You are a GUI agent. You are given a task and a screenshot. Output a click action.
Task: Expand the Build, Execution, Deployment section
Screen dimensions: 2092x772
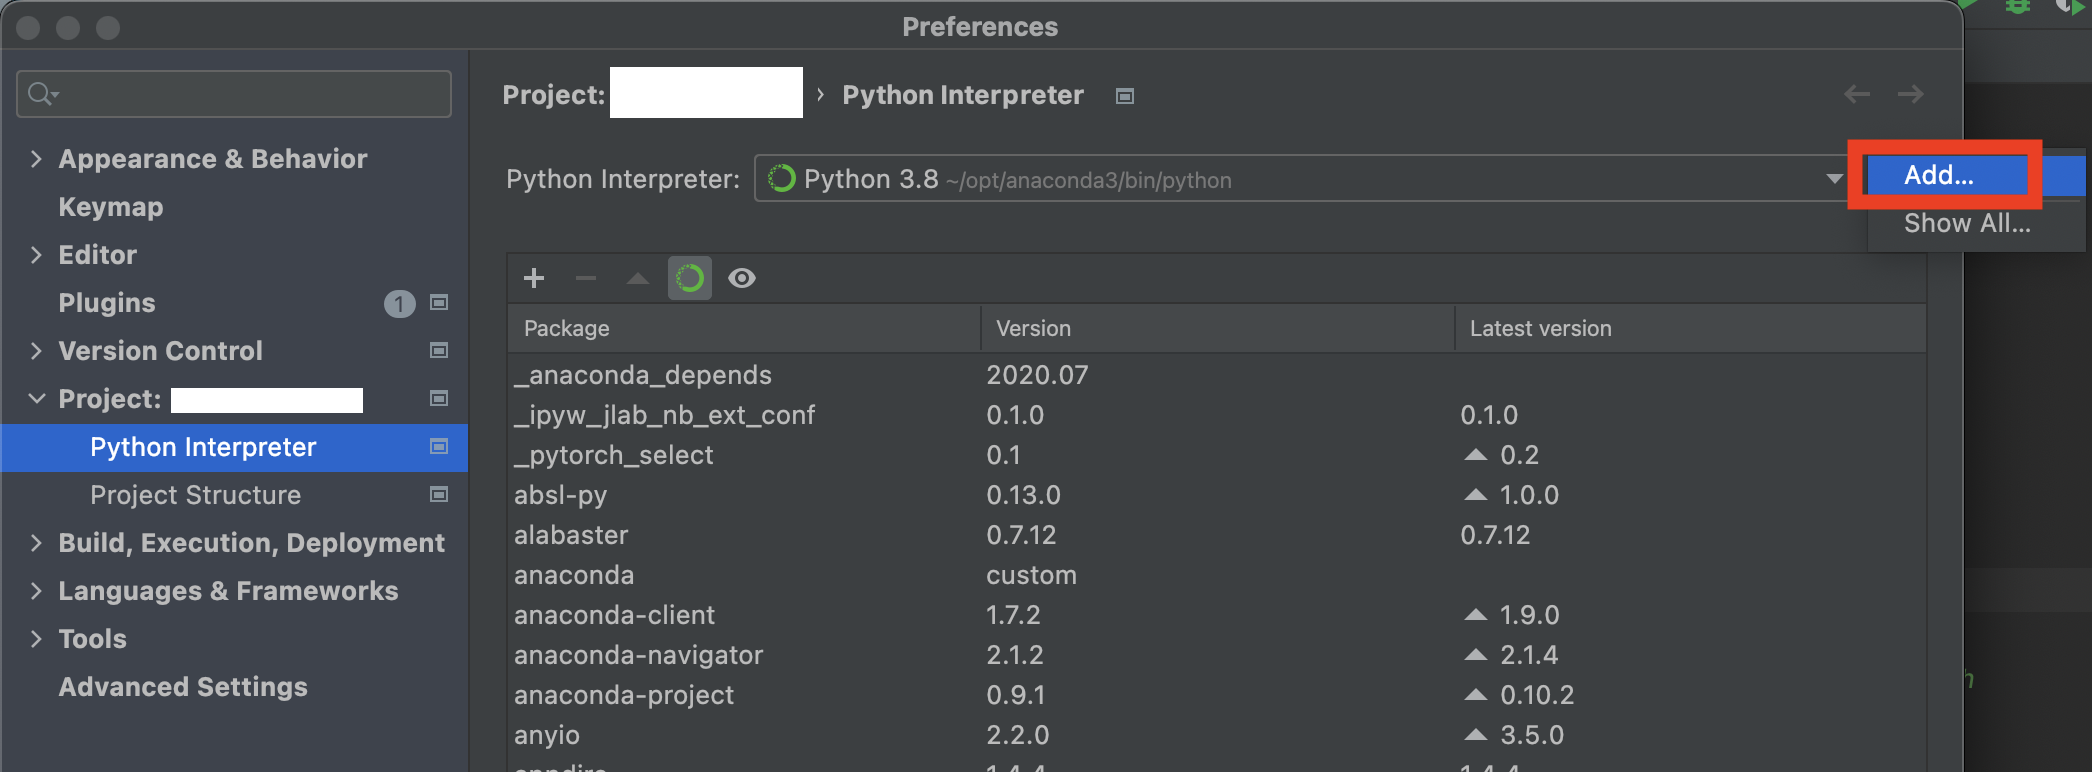(36, 543)
